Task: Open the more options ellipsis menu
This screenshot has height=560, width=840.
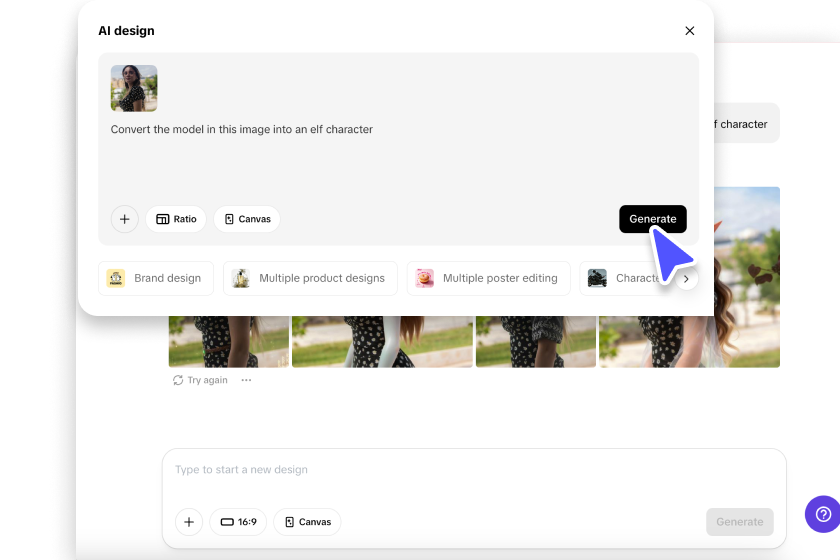Action: 246,380
